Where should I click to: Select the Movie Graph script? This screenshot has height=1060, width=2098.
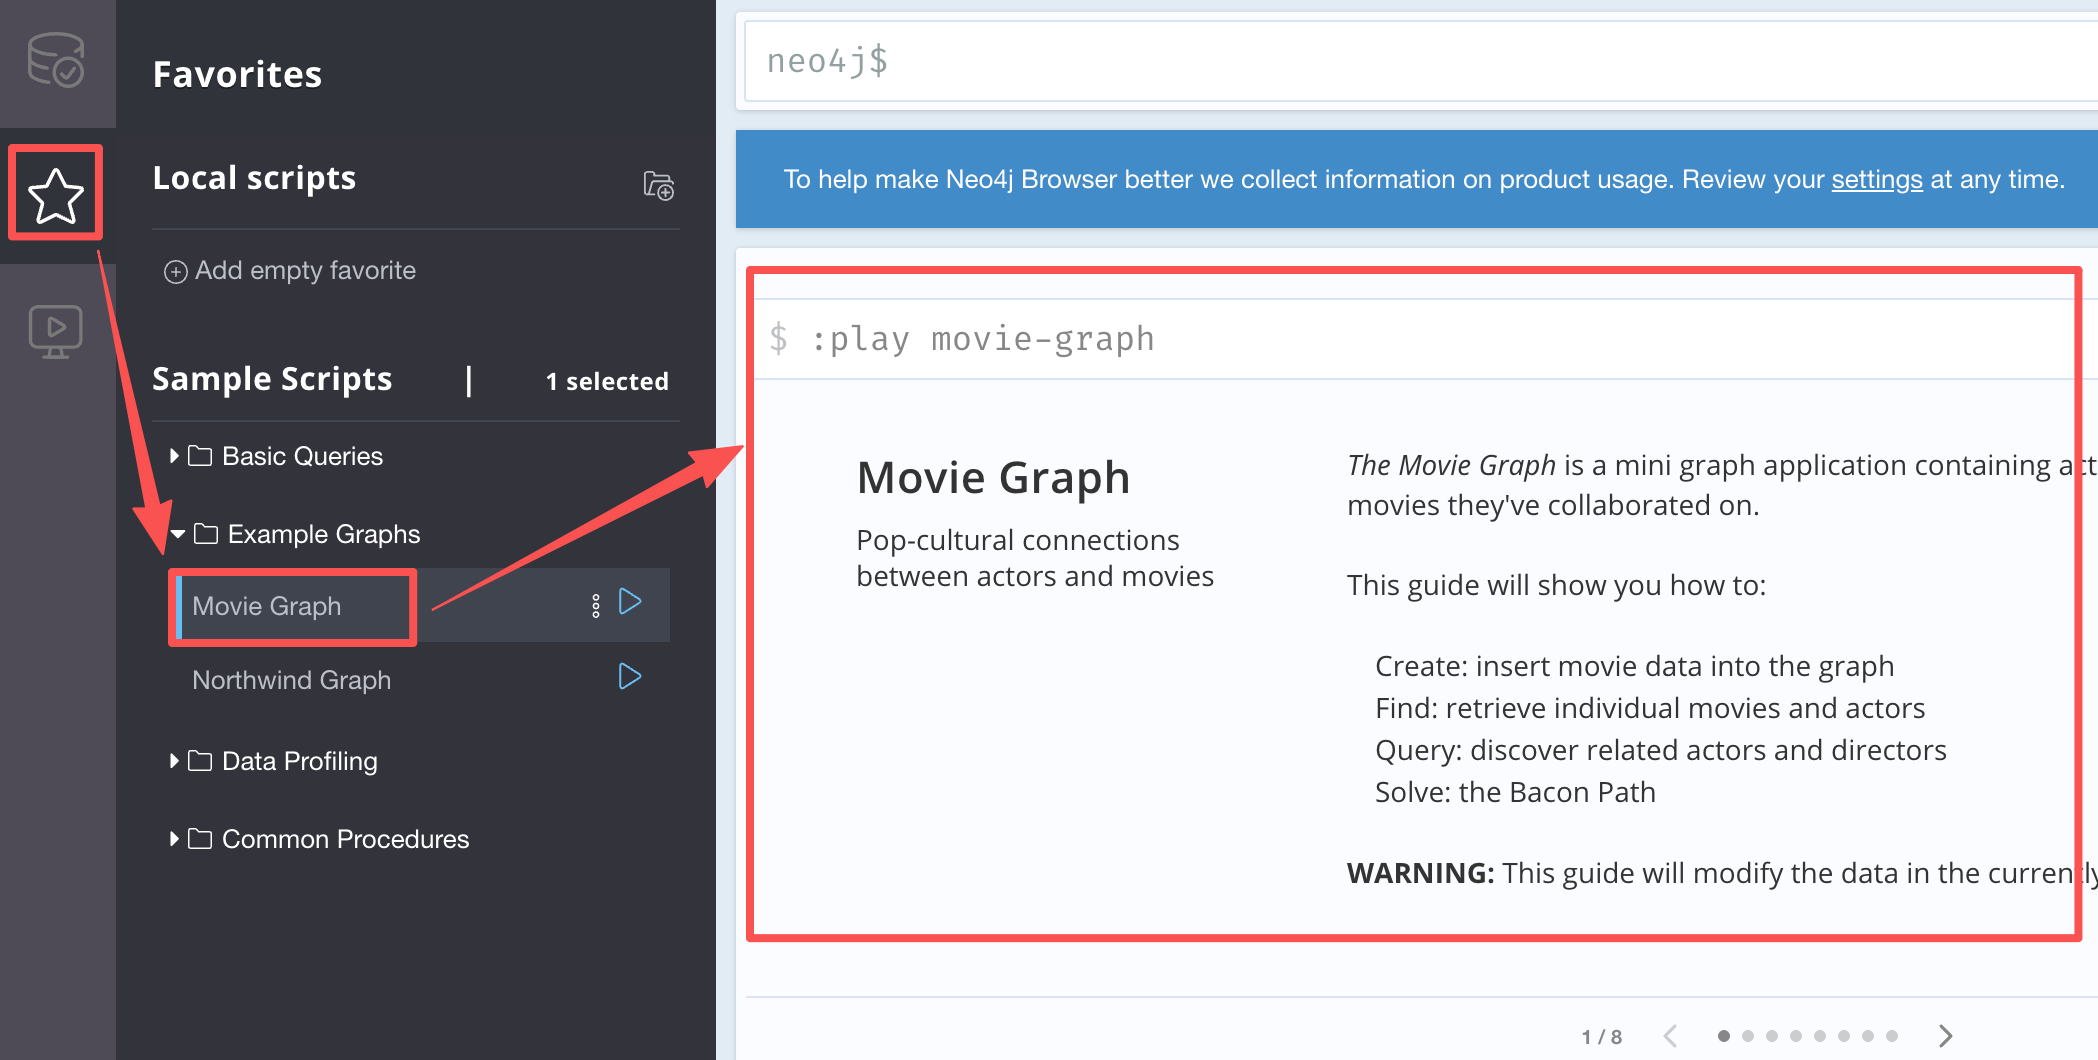(267, 606)
